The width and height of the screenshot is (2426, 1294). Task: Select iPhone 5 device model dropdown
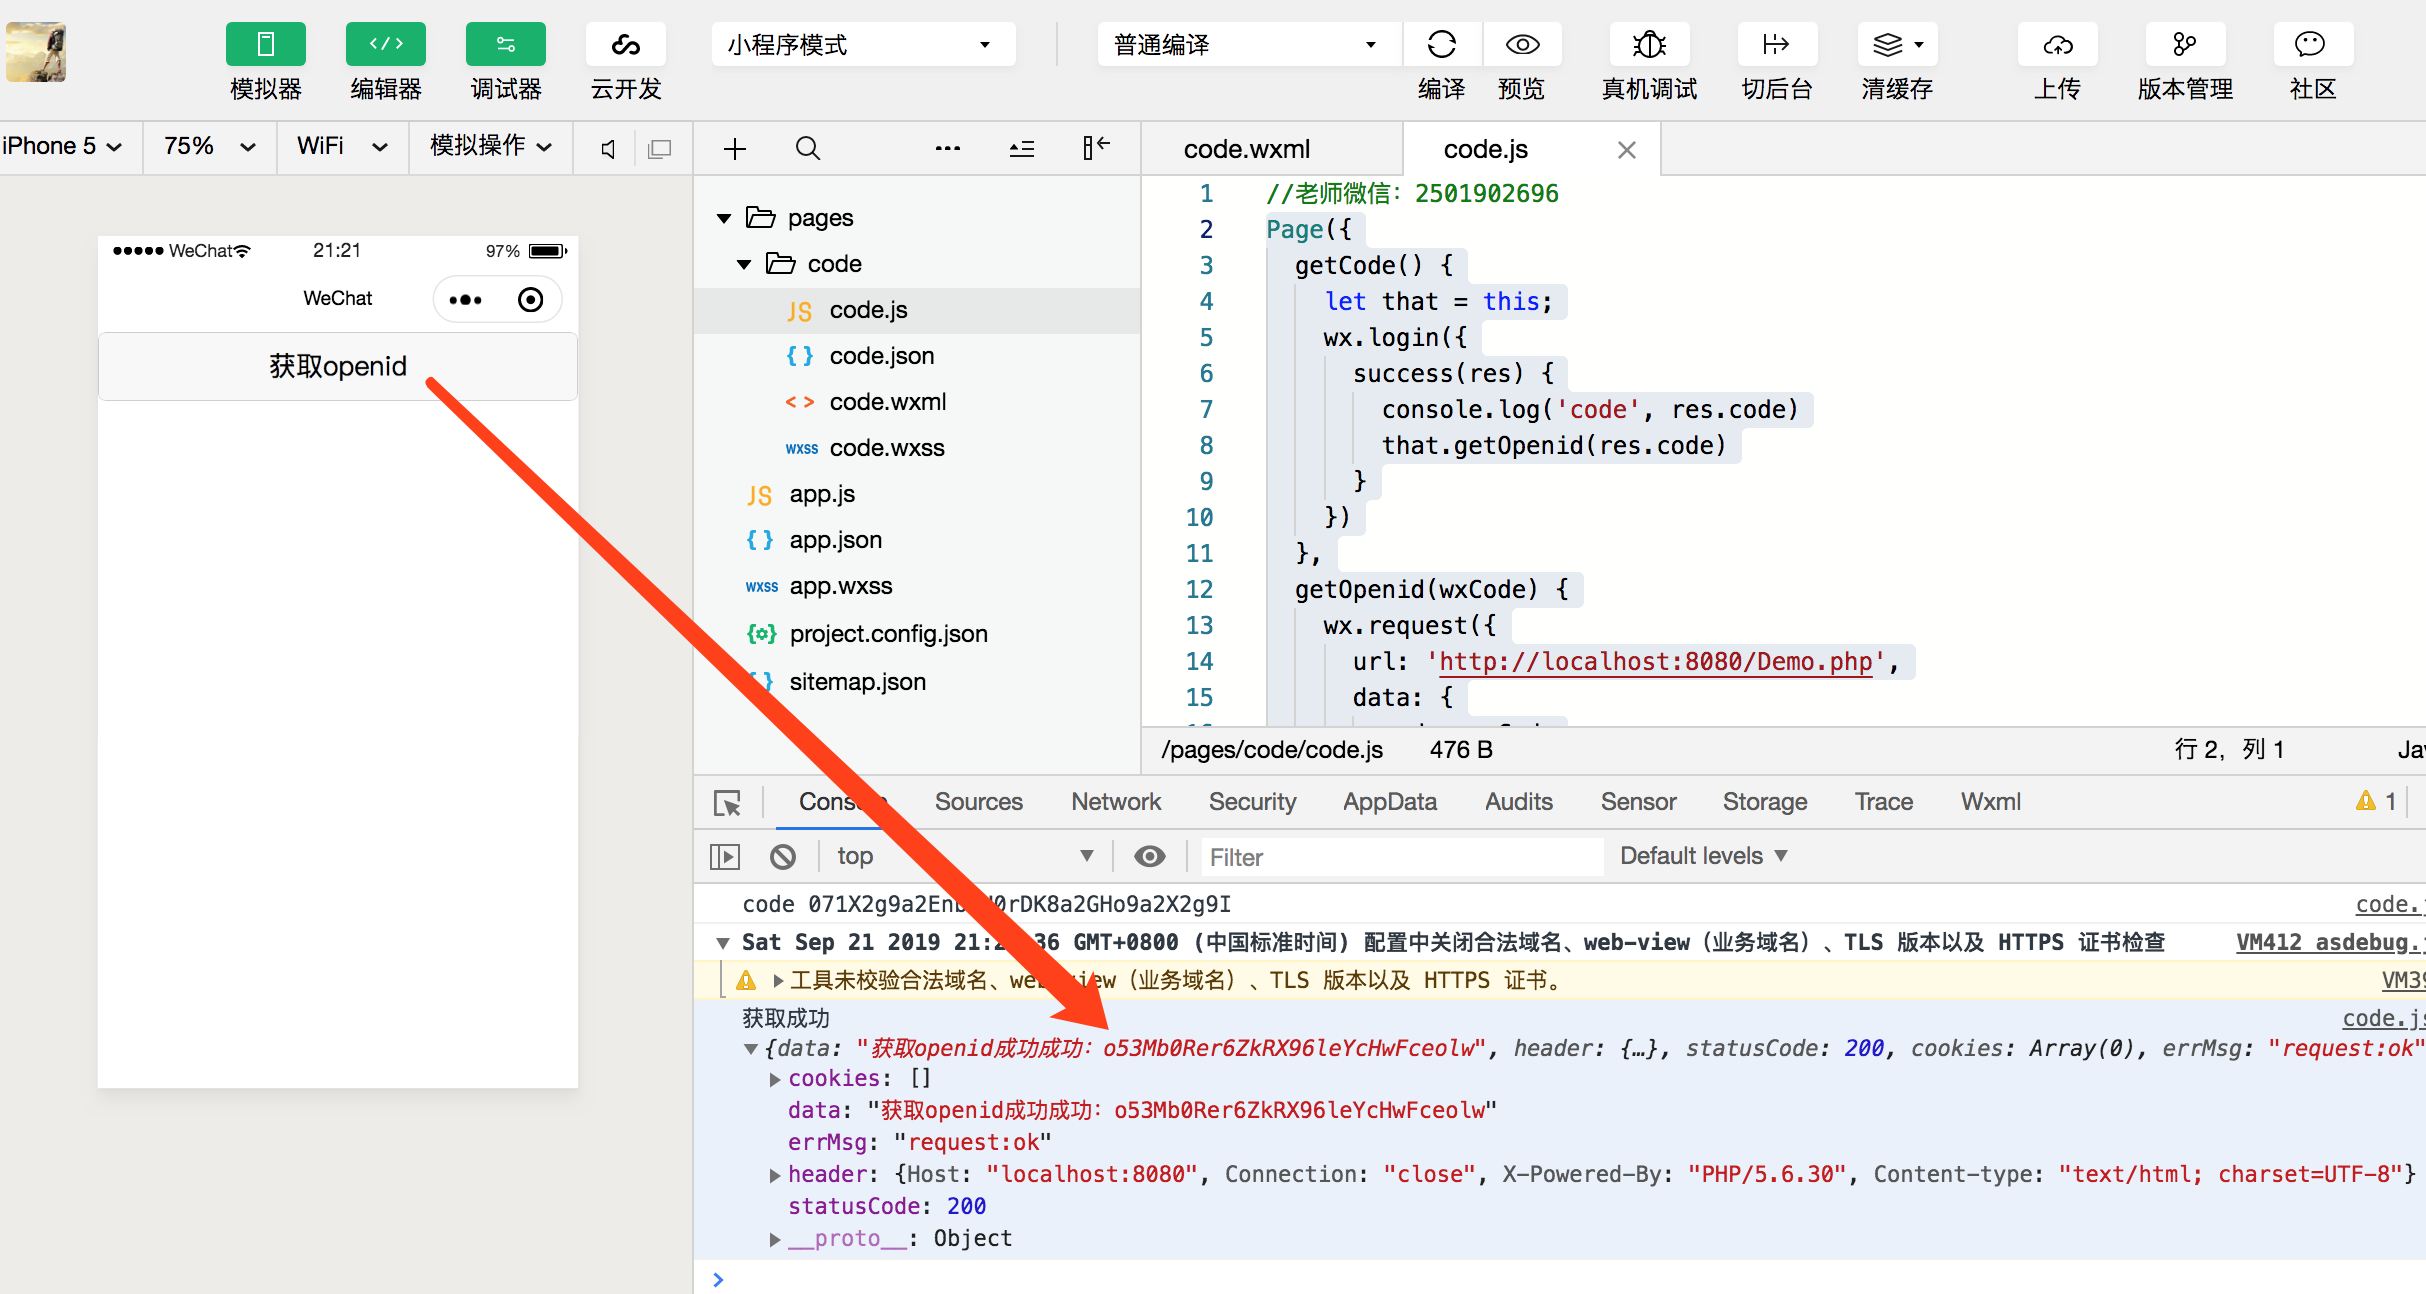pyautogui.click(x=64, y=148)
